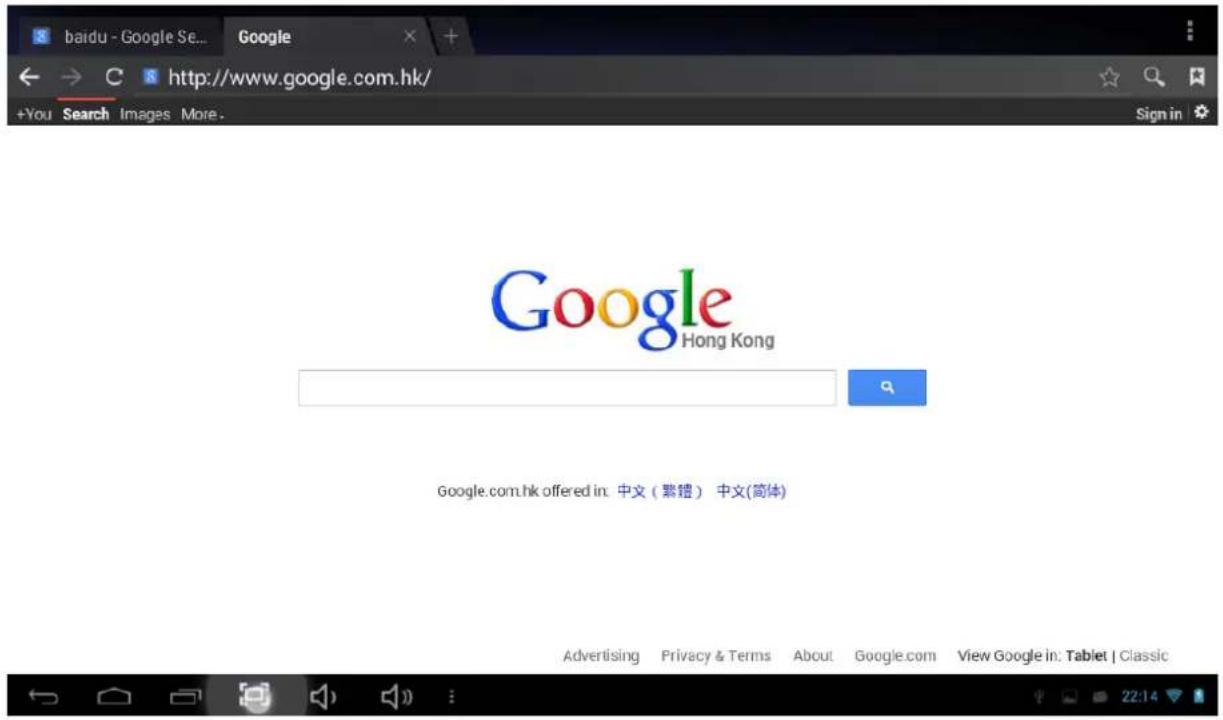Switch to Traditional Chinese 中文（繁體）
Viewport: 1223px width, 720px height.
click(x=660, y=492)
